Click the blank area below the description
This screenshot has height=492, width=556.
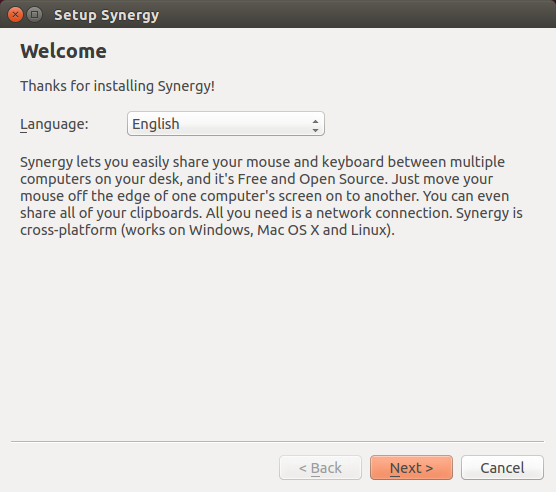[277, 337]
